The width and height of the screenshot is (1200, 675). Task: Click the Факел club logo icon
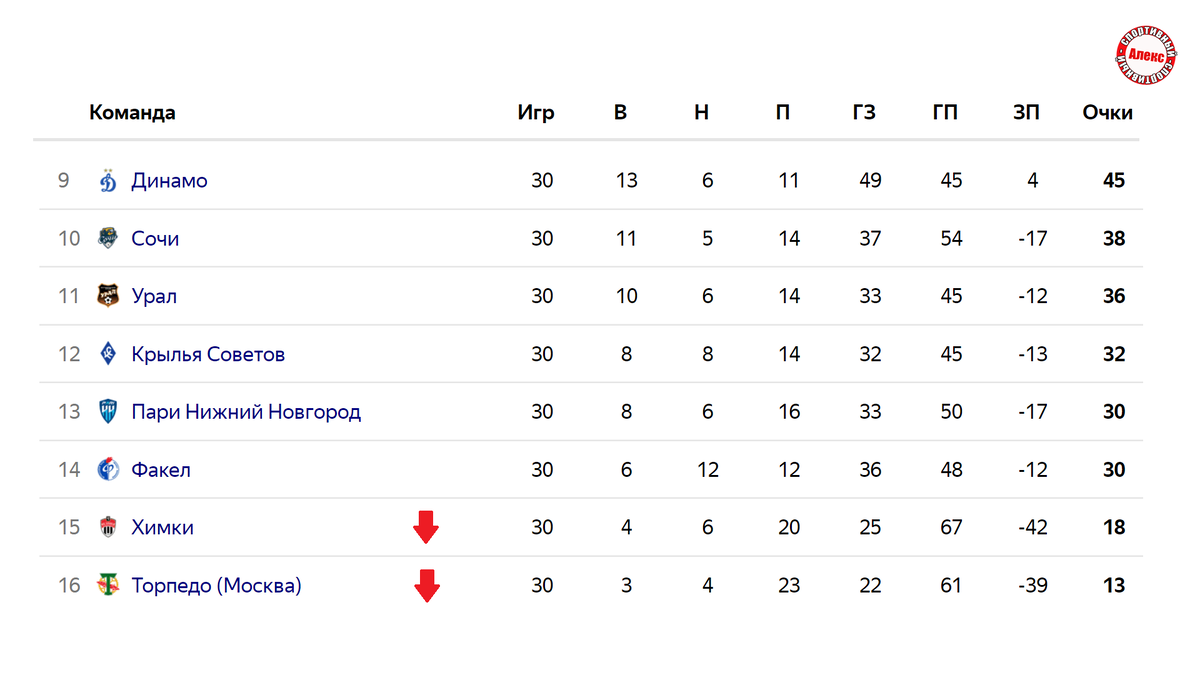(x=108, y=470)
